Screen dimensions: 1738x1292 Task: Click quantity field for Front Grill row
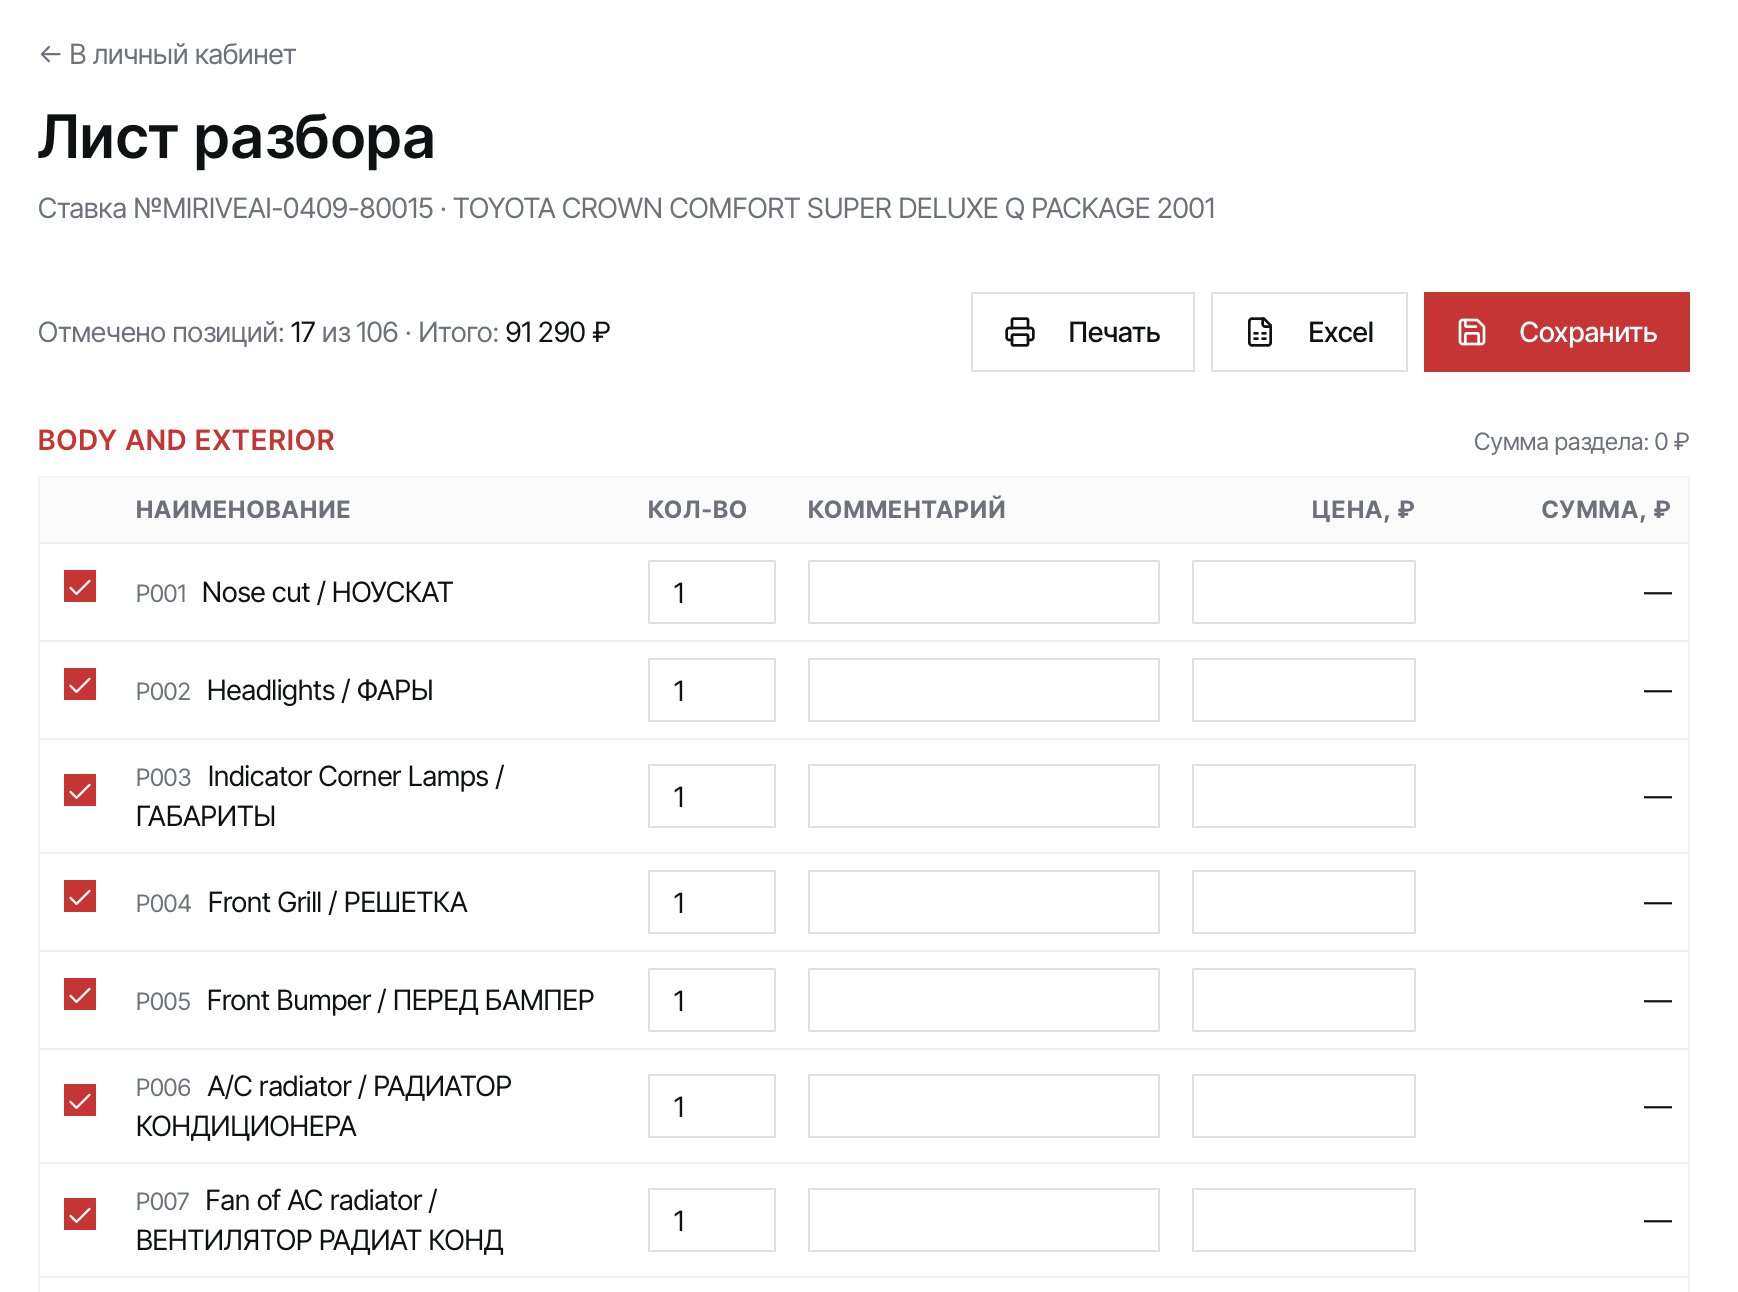[712, 902]
